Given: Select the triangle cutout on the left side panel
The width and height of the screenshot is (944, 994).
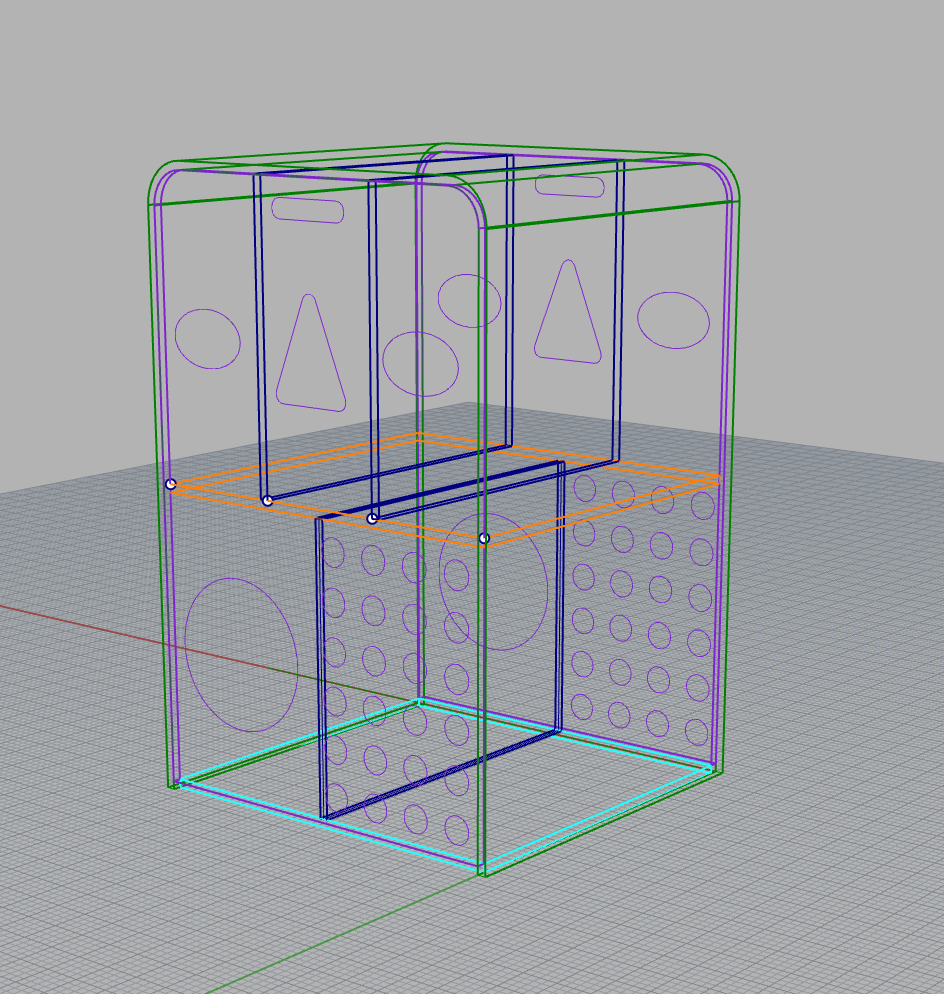Looking at the screenshot, I should click(311, 353).
